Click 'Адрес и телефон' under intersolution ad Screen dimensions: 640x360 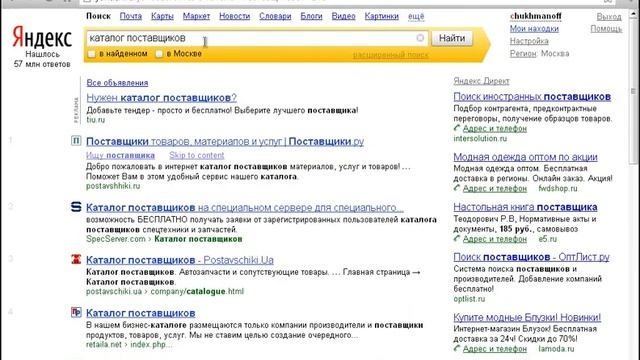point(495,129)
